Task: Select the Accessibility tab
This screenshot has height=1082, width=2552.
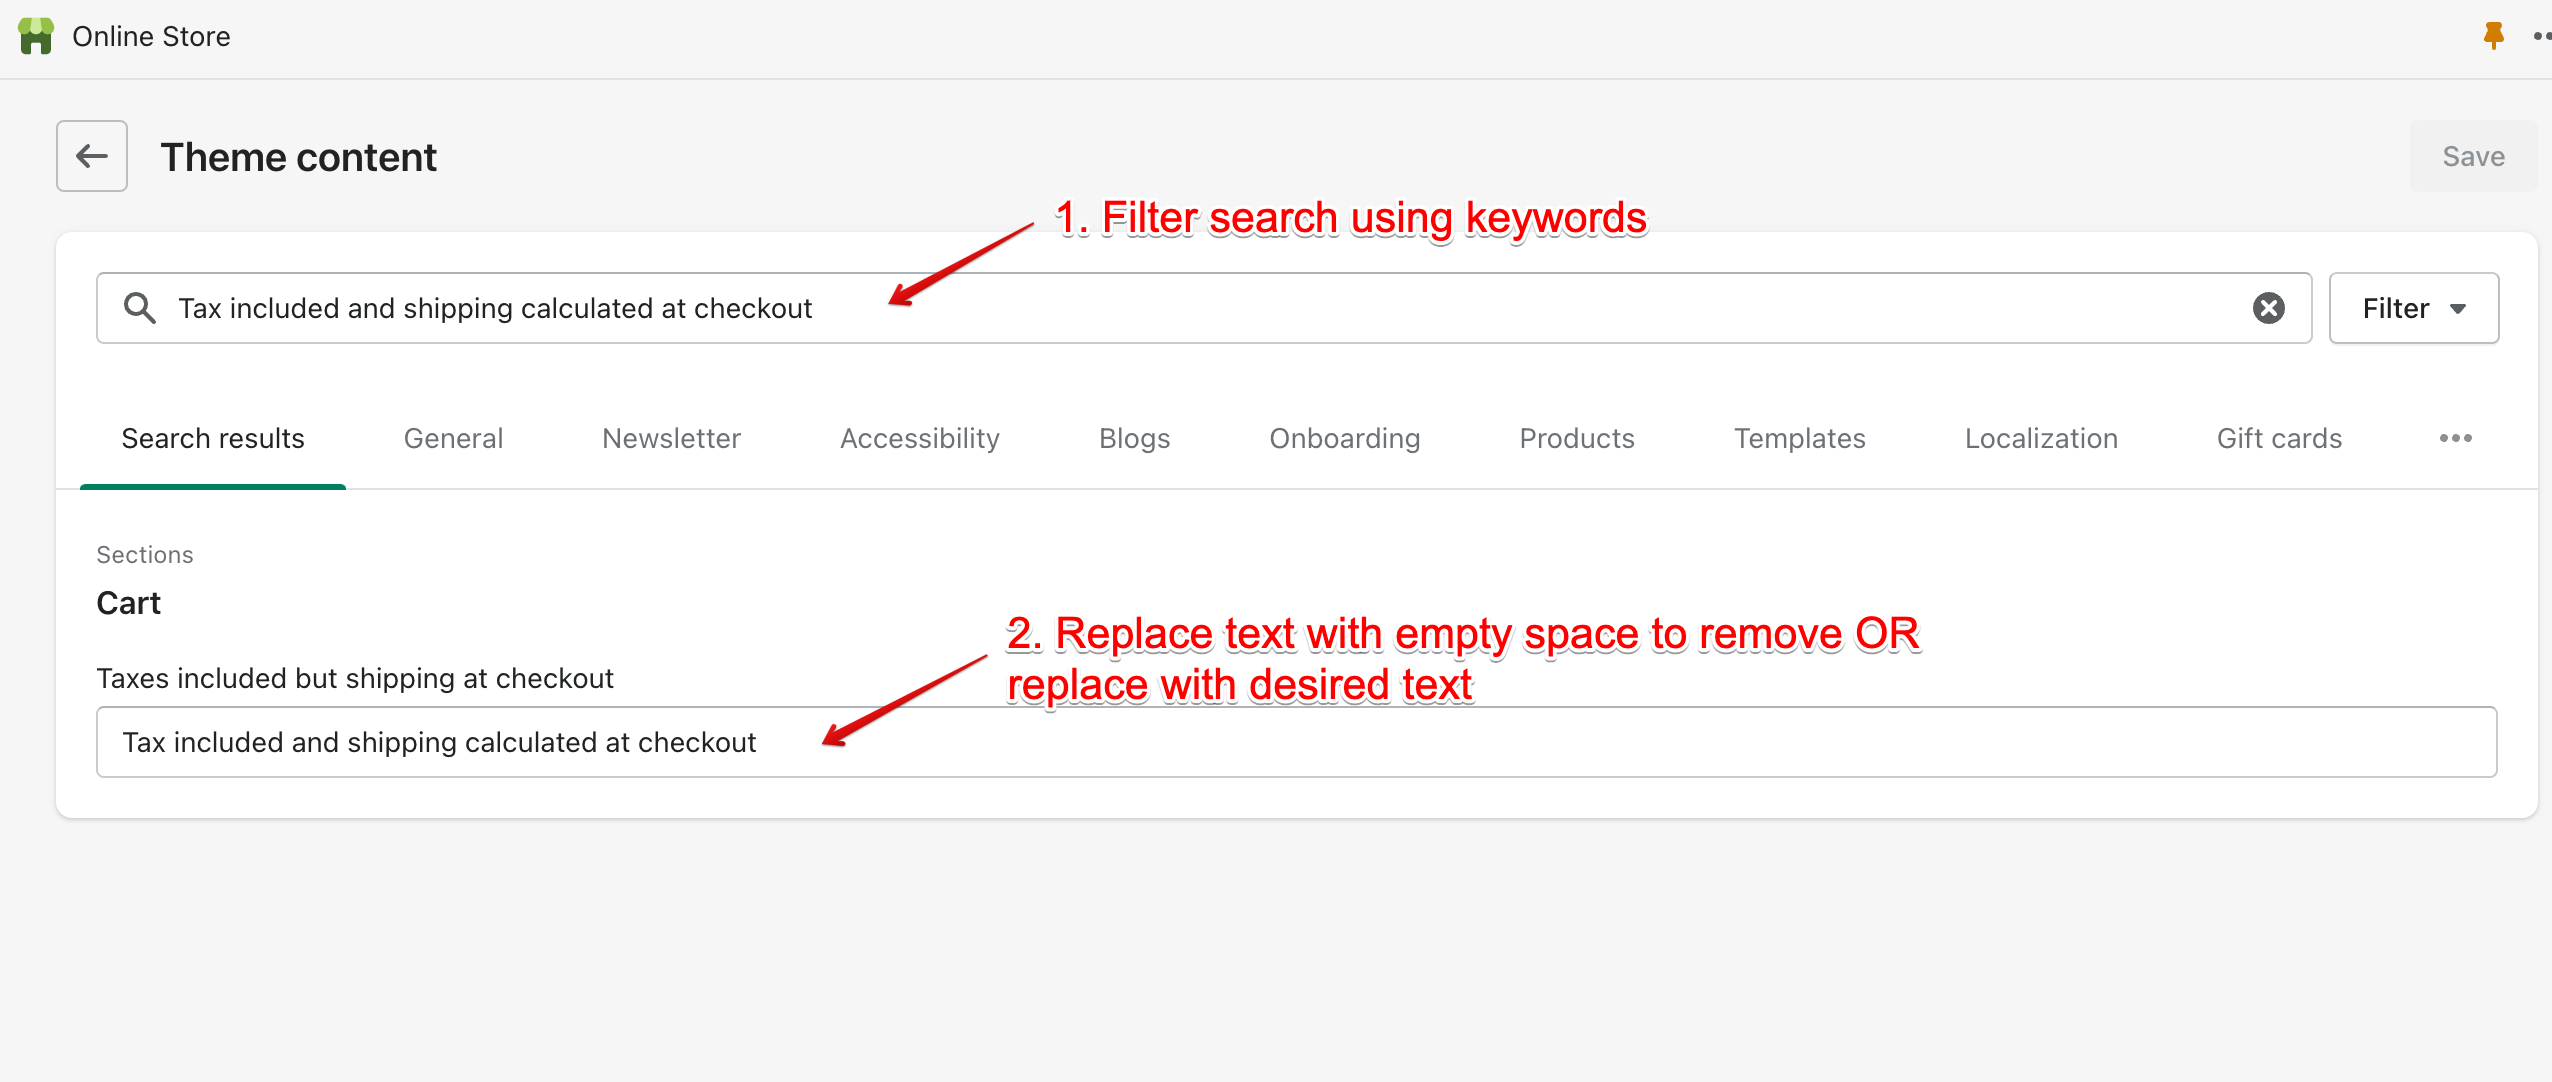Action: point(919,438)
